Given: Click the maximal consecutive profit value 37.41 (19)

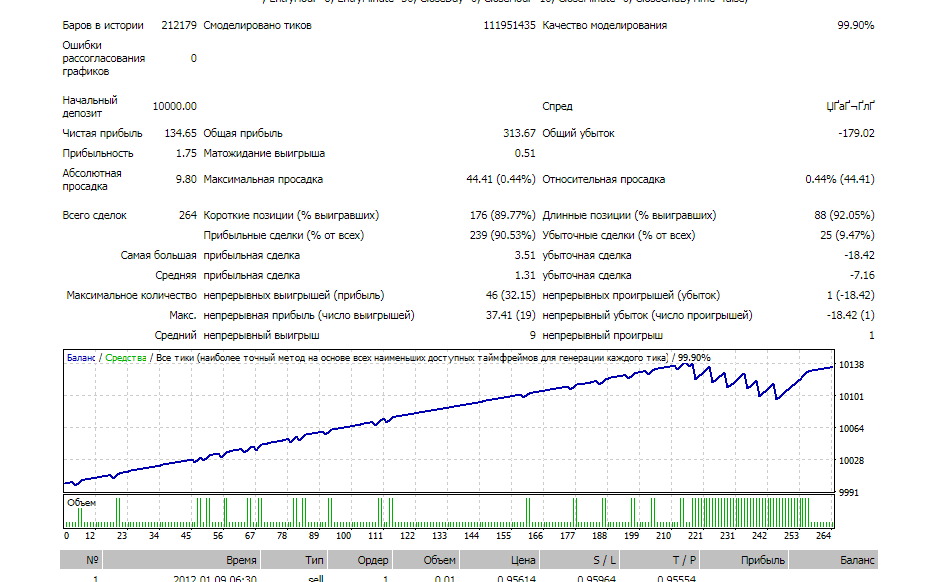Looking at the screenshot, I should 510,316.
